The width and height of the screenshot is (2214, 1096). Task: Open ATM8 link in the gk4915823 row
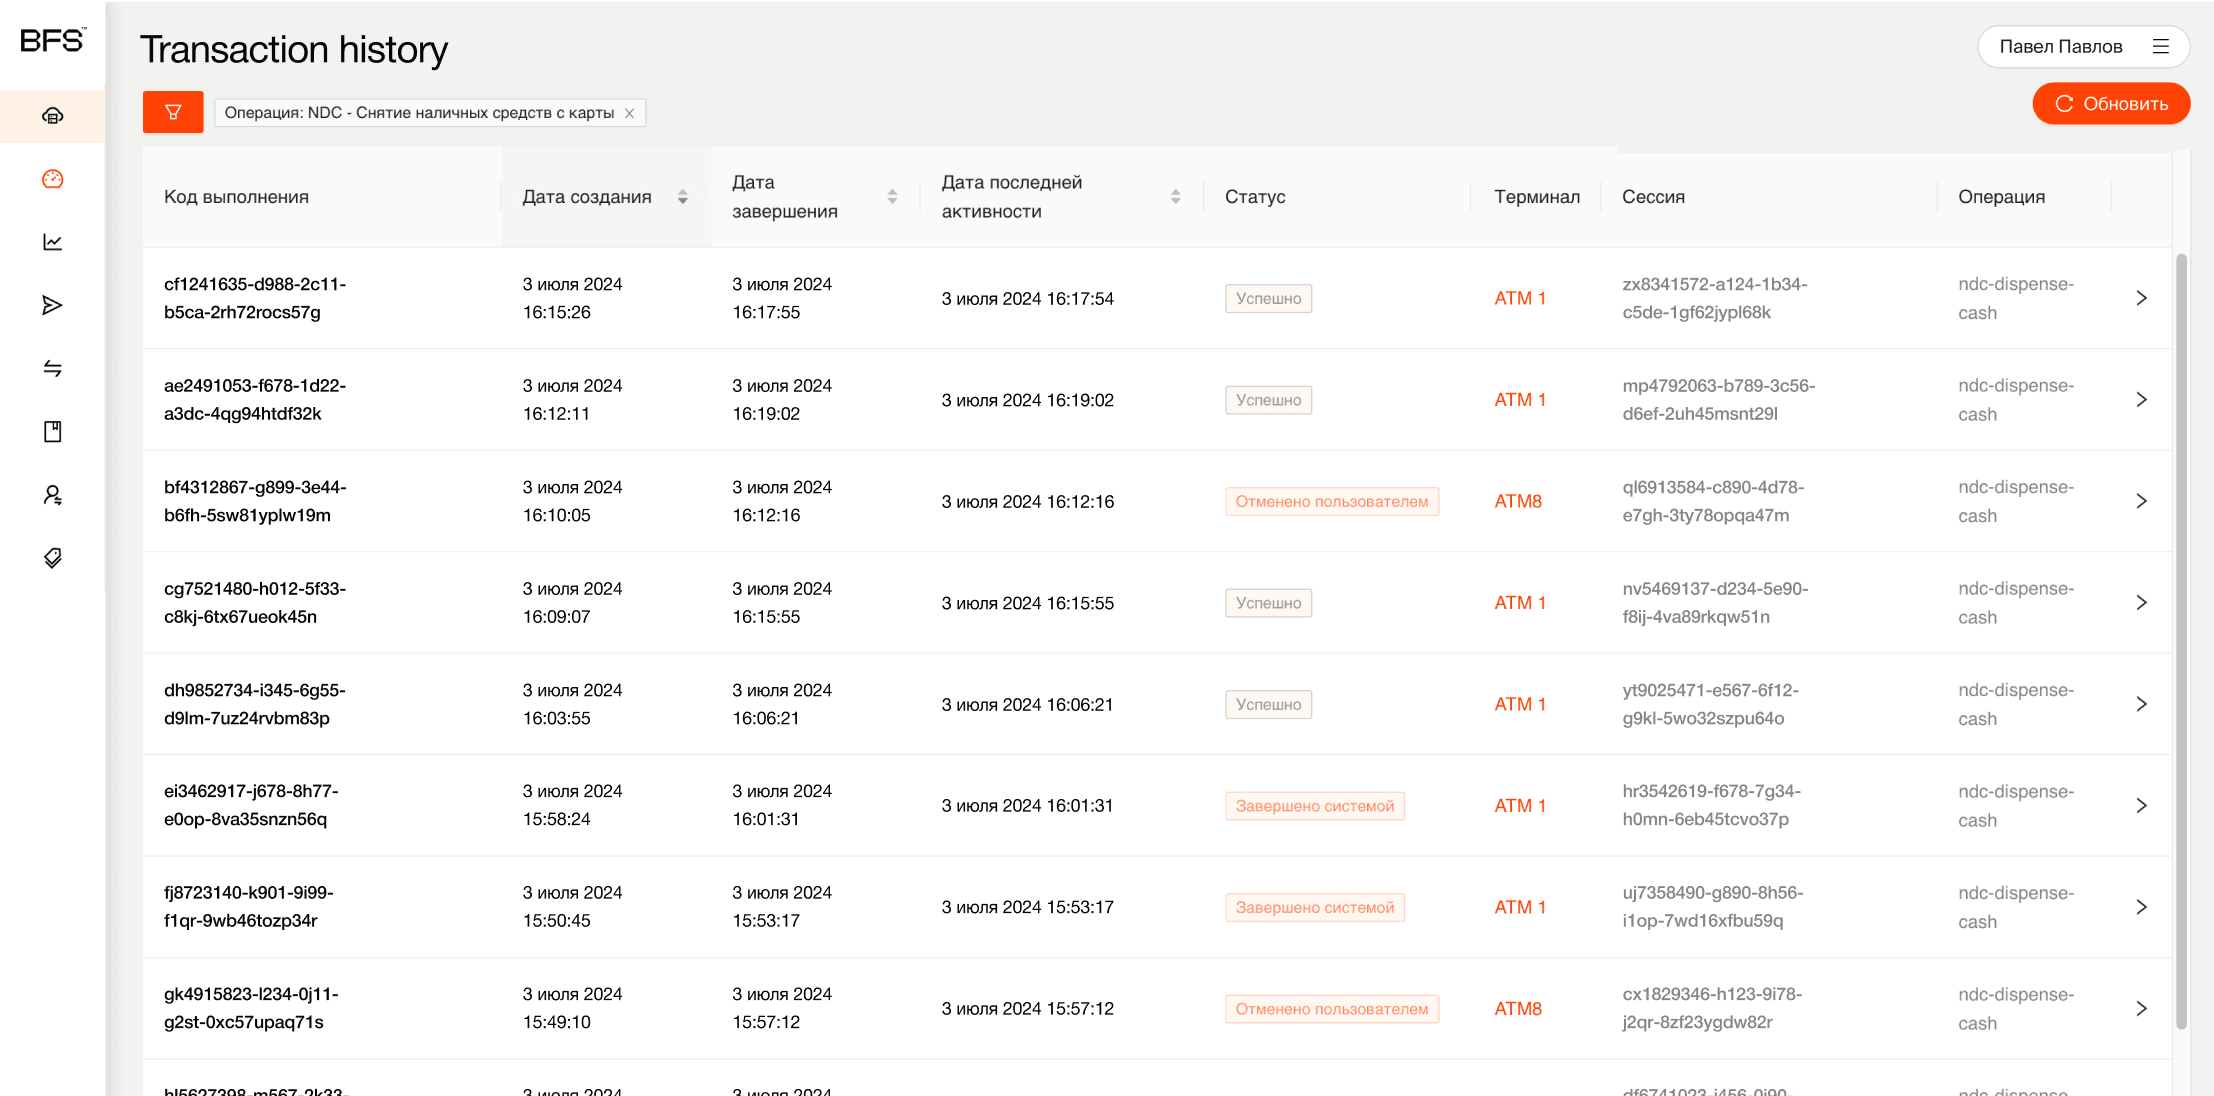1518,1009
